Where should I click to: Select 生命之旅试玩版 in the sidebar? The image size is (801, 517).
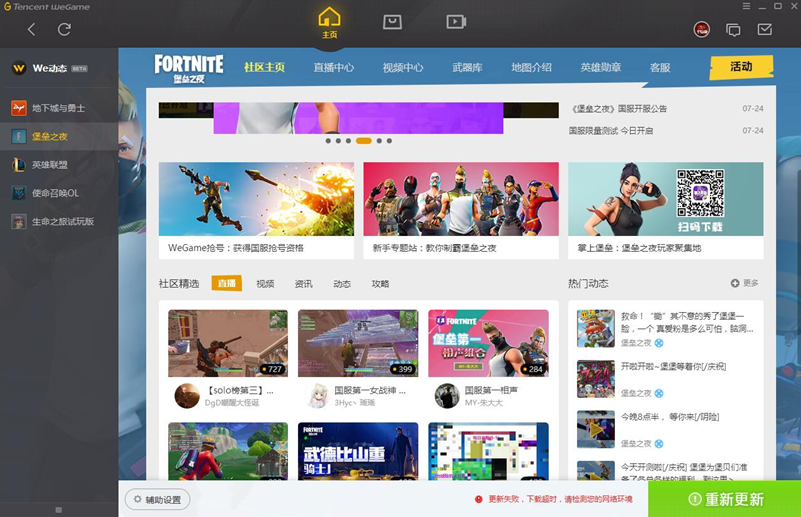pyautogui.click(x=59, y=221)
